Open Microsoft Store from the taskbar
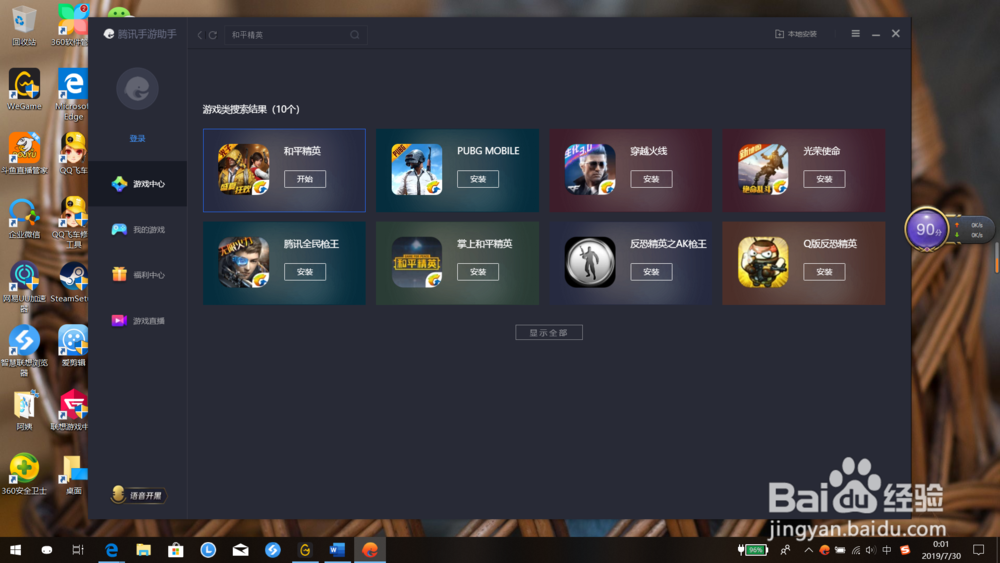Viewport: 1000px width, 563px height. (175, 550)
